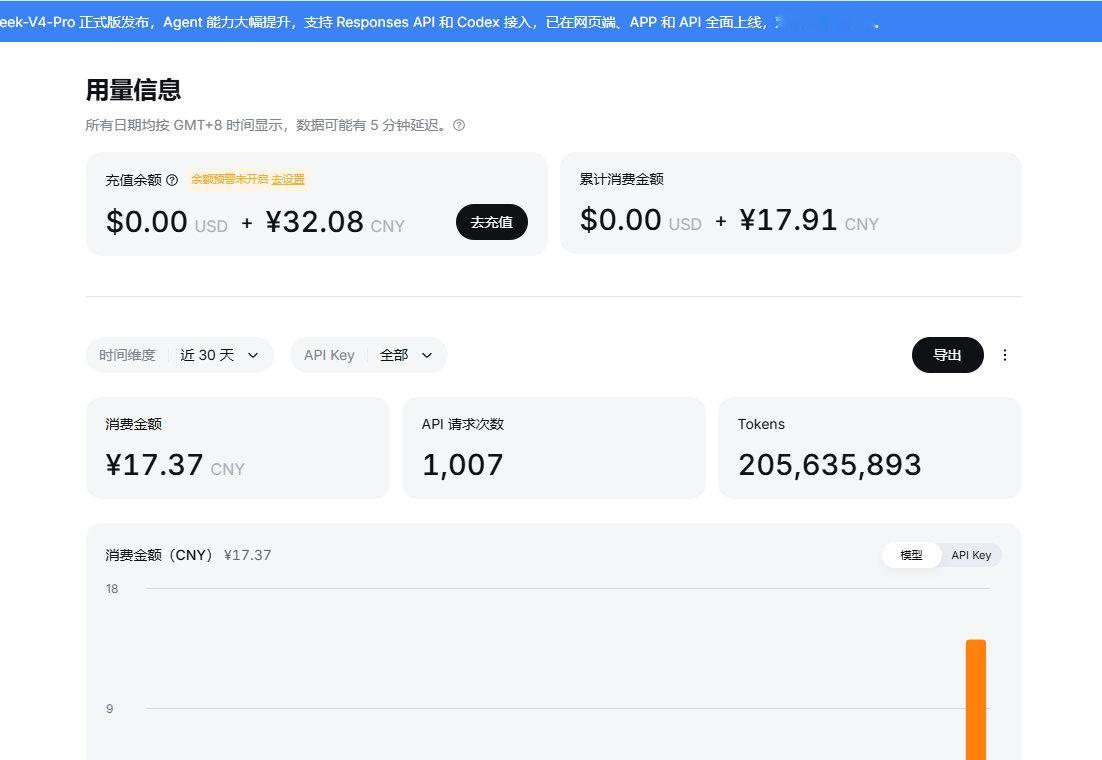Viewport: 1102px width, 760px height.
Task: Click the 消费金额（CNY）chart title
Action: pos(159,555)
